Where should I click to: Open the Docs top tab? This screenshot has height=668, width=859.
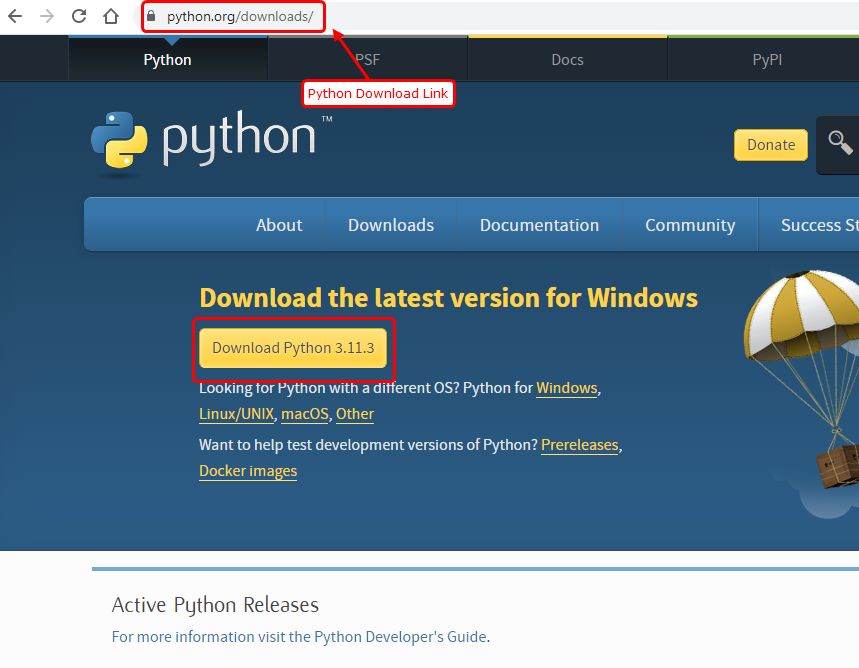(567, 60)
